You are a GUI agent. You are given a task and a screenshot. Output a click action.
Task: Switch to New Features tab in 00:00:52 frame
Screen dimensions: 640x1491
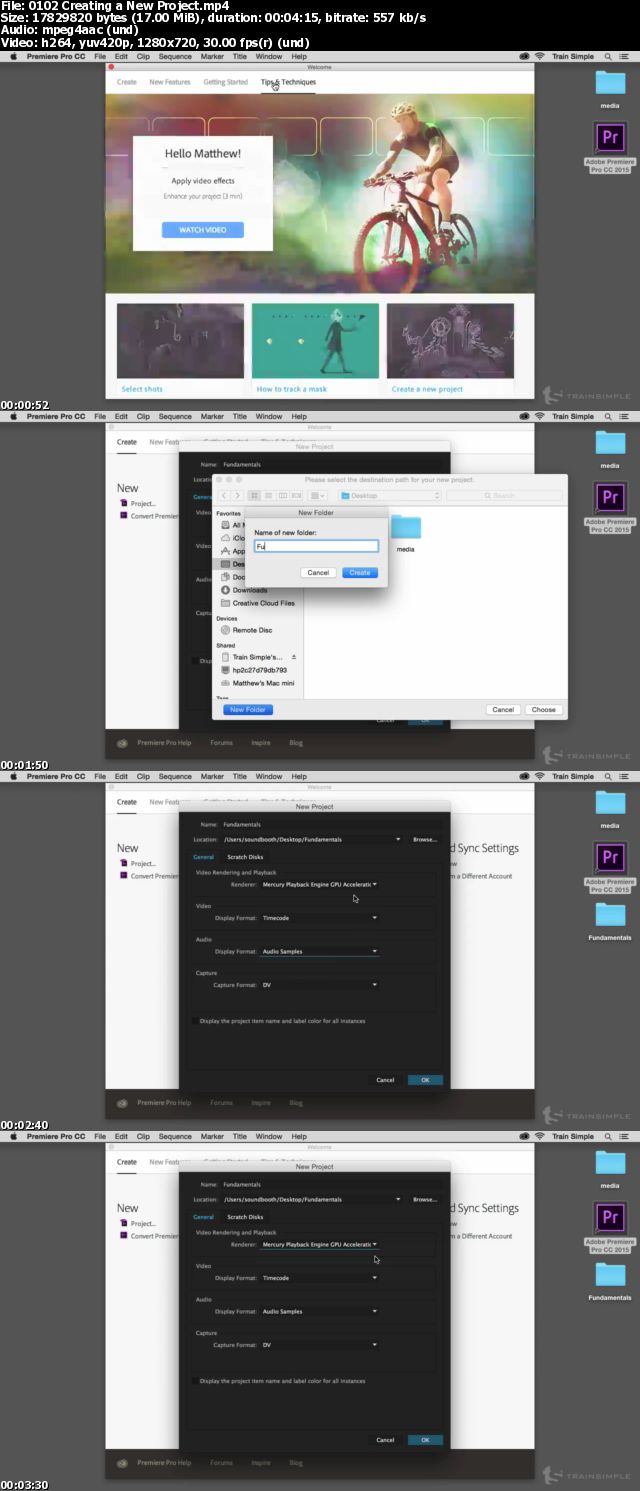170,82
